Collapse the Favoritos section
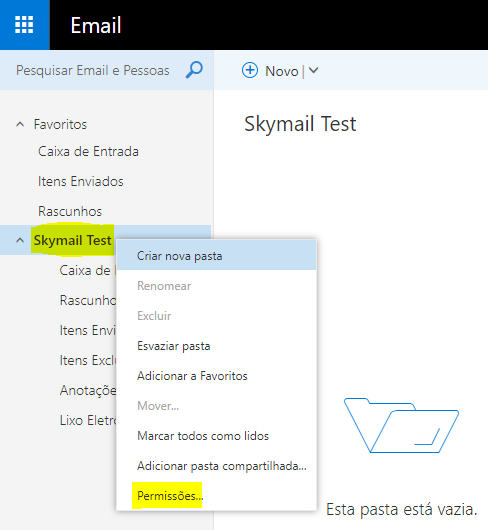 coord(20,124)
